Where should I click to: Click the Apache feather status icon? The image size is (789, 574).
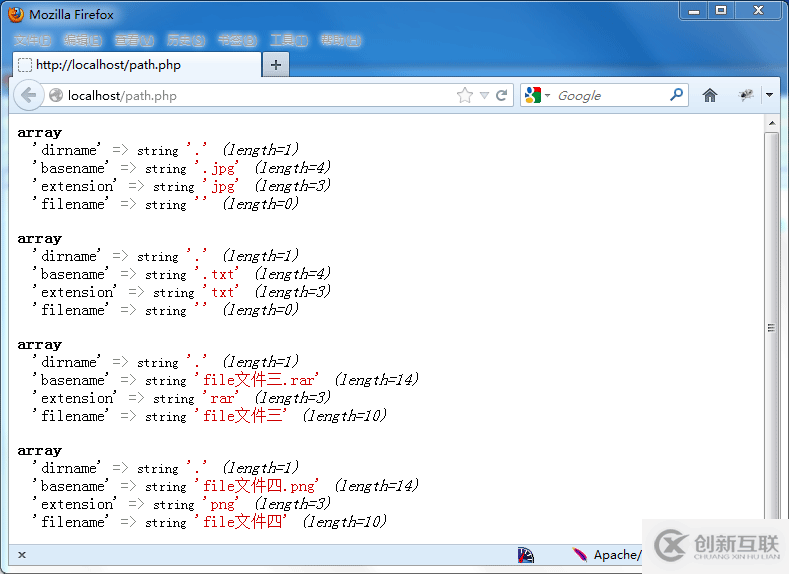pos(580,555)
